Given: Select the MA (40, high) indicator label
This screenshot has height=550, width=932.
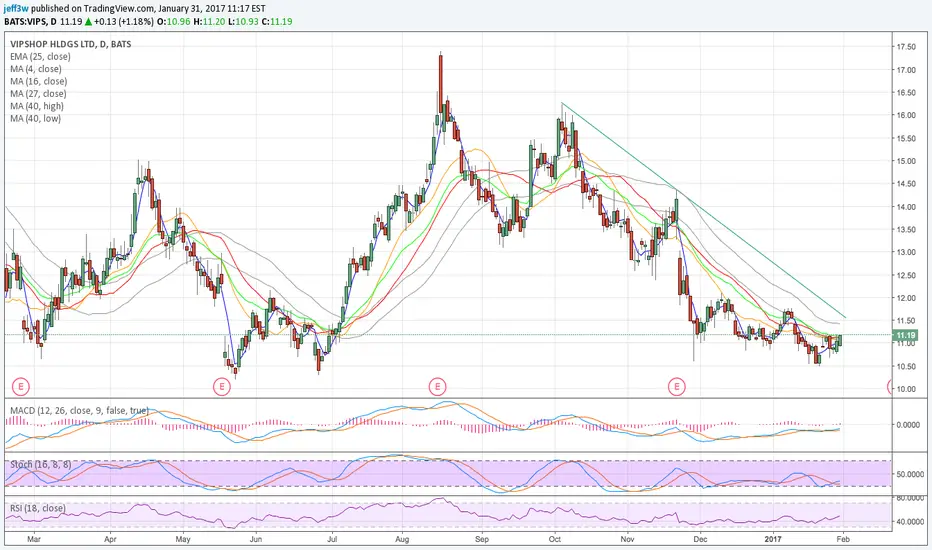Looking at the screenshot, I should (37, 106).
